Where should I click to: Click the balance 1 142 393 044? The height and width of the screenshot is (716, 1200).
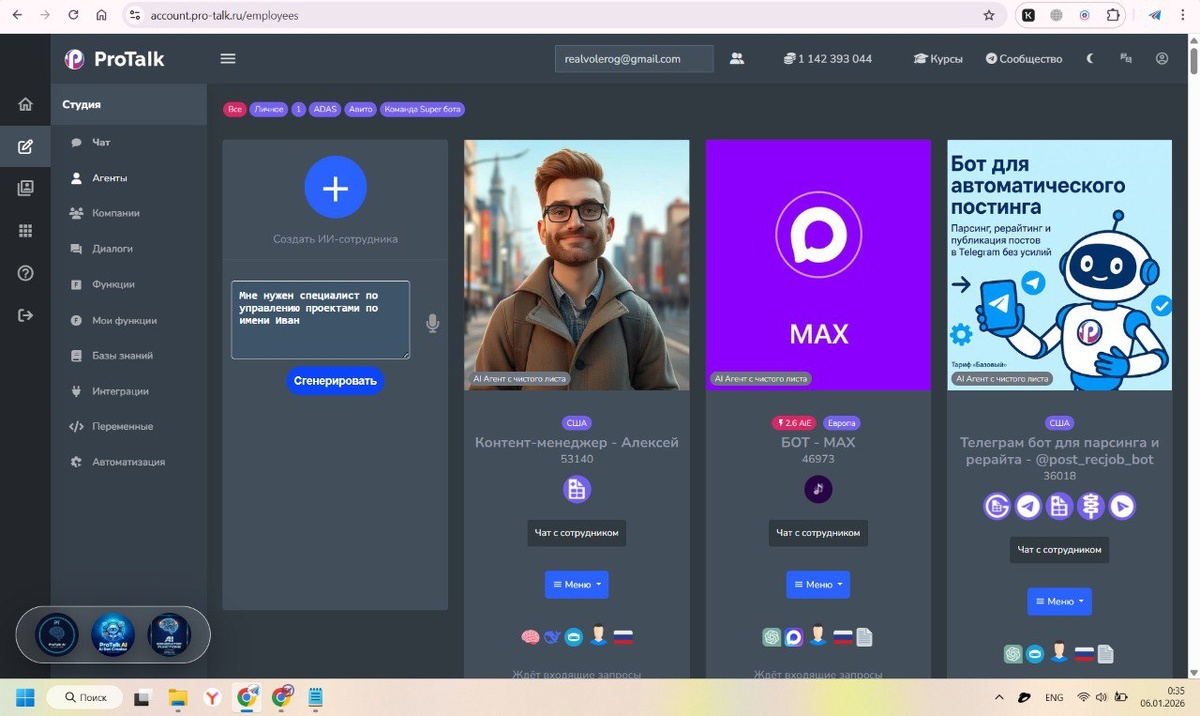[x=828, y=59]
